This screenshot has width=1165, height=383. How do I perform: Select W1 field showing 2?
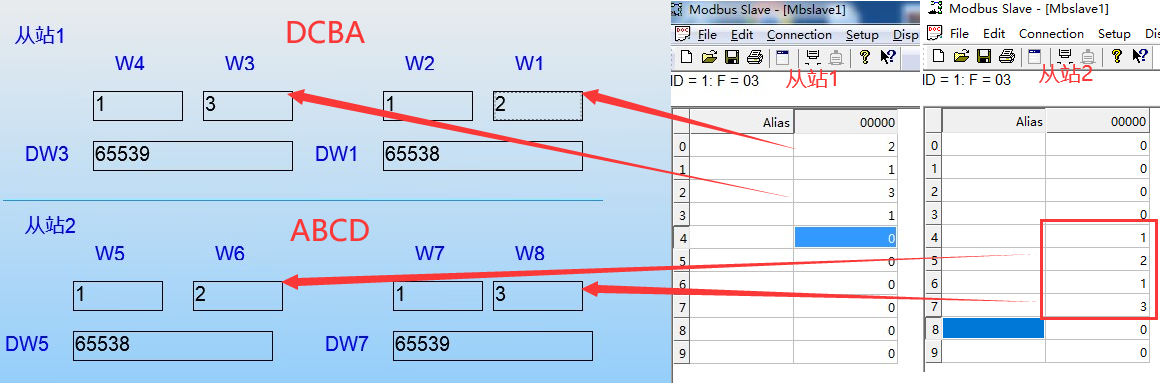(538, 106)
